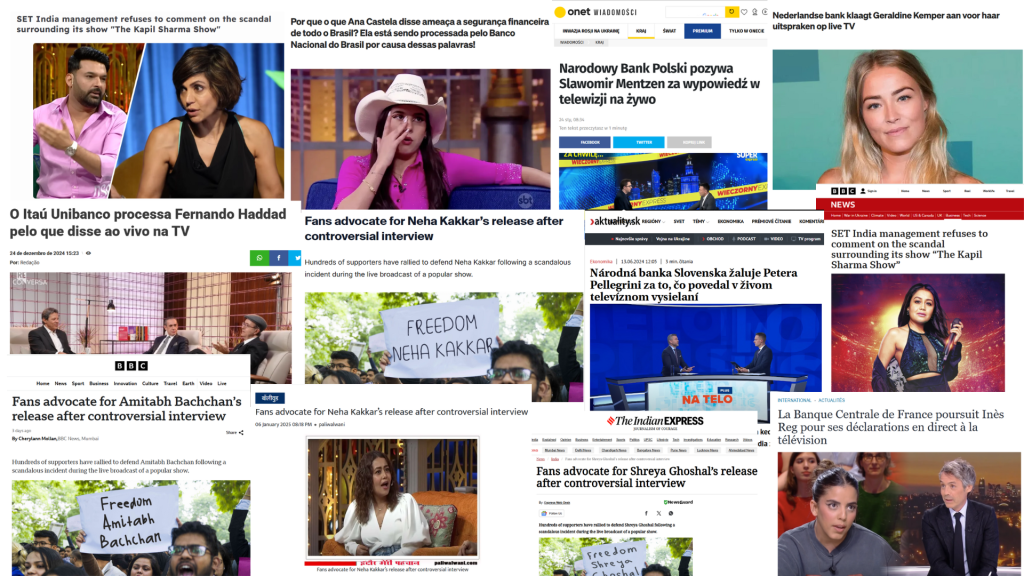Open Vojna na Ukrajine on aktuality.sk
1024x576 pixels.
(673, 239)
